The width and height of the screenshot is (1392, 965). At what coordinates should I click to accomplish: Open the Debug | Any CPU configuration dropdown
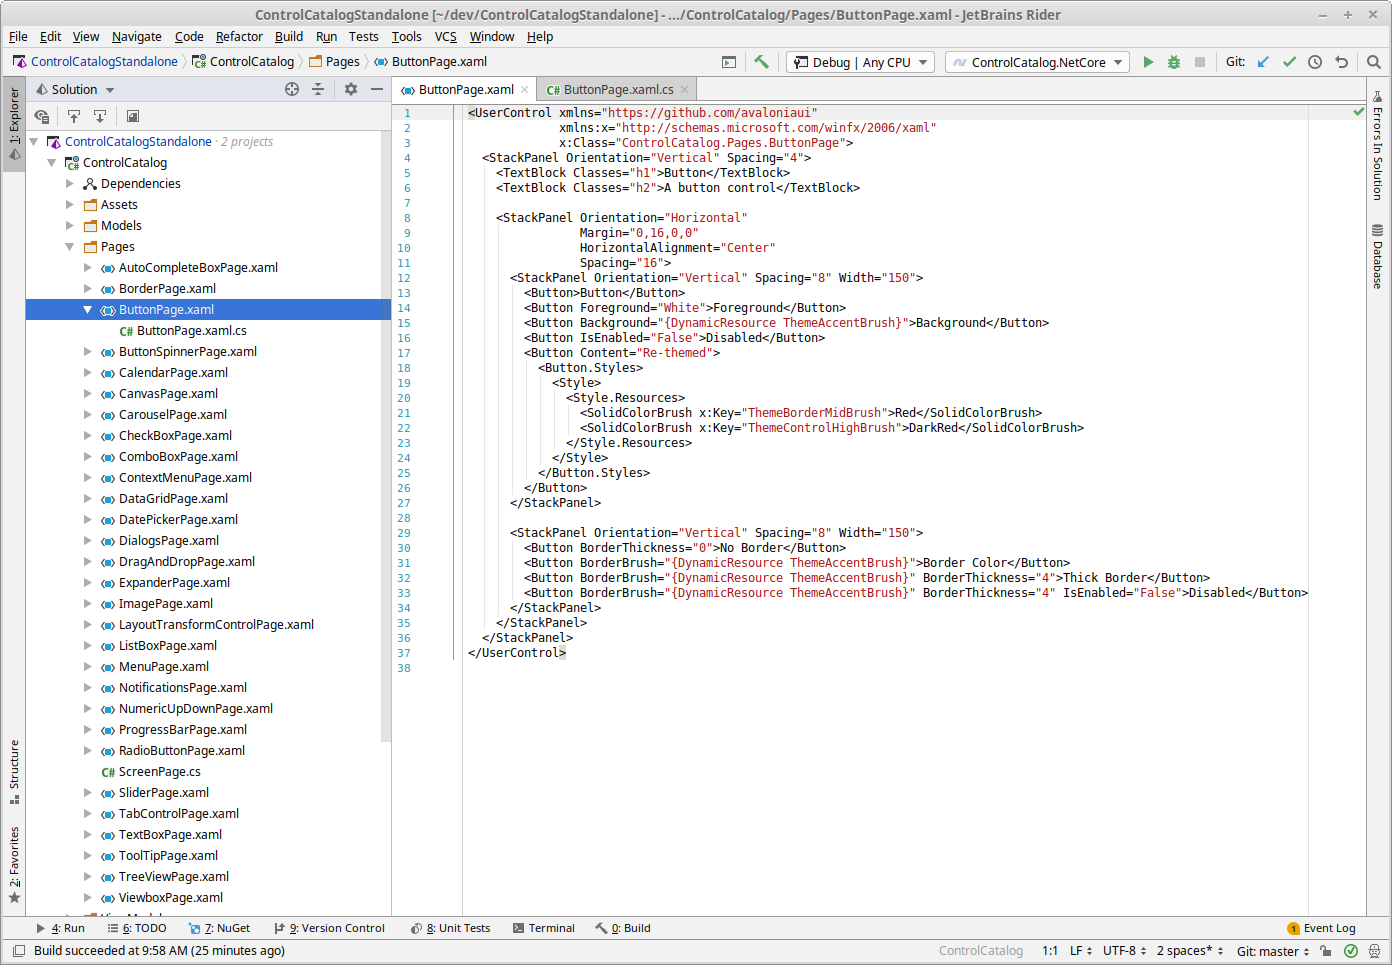(x=859, y=61)
